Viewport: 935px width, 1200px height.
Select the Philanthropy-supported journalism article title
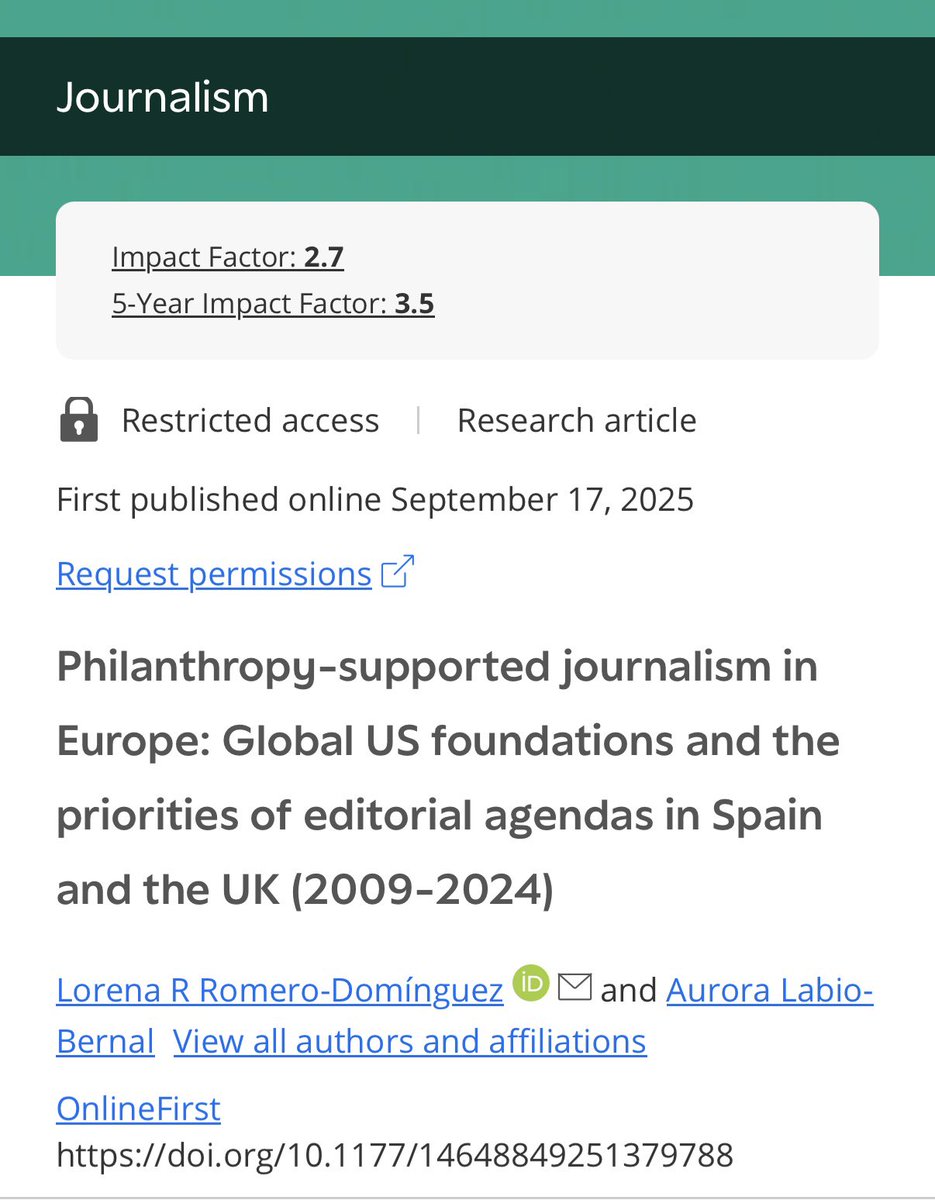click(448, 778)
